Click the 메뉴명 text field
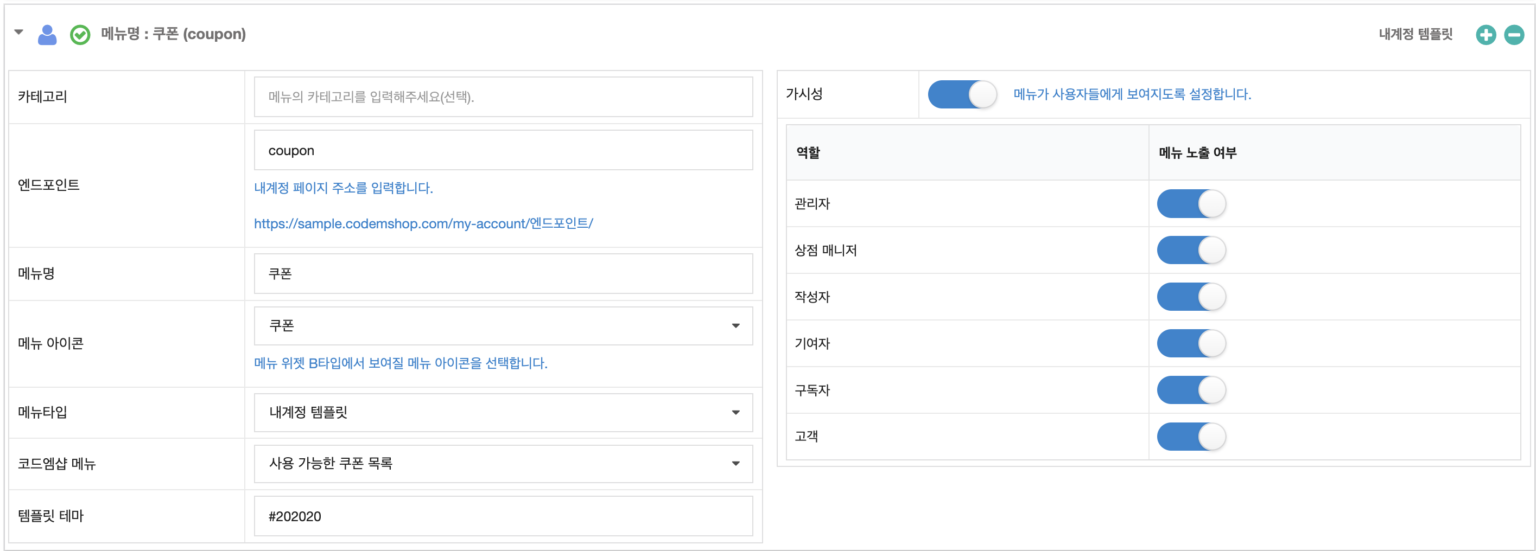The image size is (1536, 551). (503, 274)
